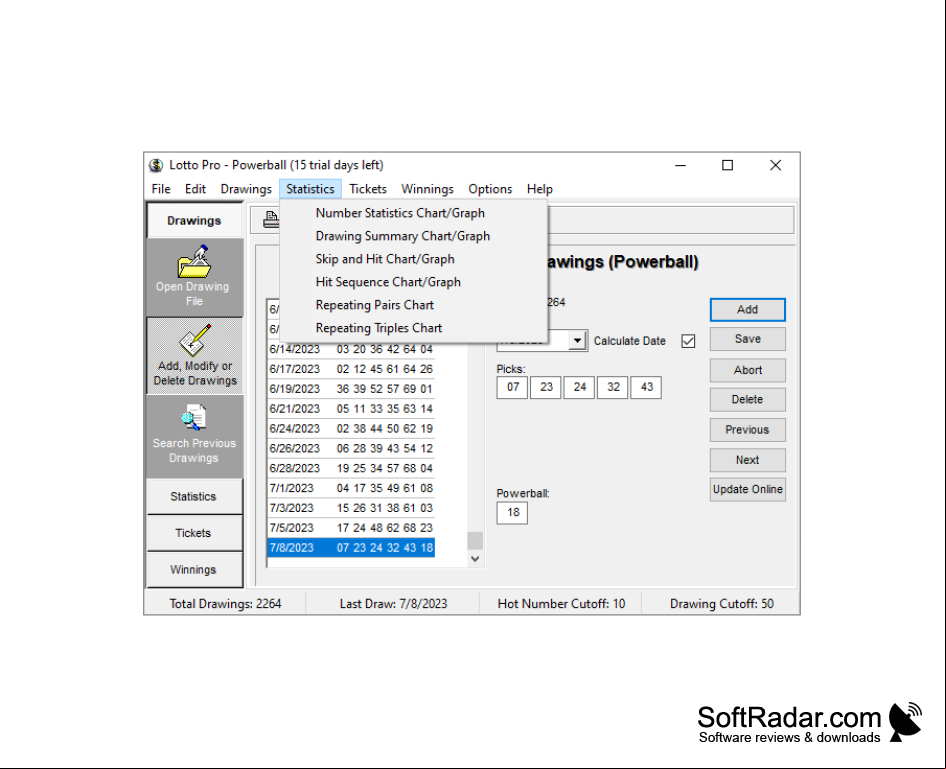Select the 6/19/2023 drawing row
This screenshot has width=946, height=769.
click(351, 389)
